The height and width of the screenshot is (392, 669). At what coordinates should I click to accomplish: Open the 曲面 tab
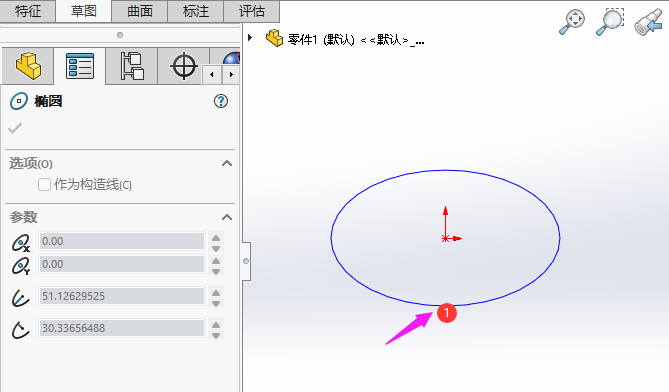pyautogui.click(x=140, y=11)
